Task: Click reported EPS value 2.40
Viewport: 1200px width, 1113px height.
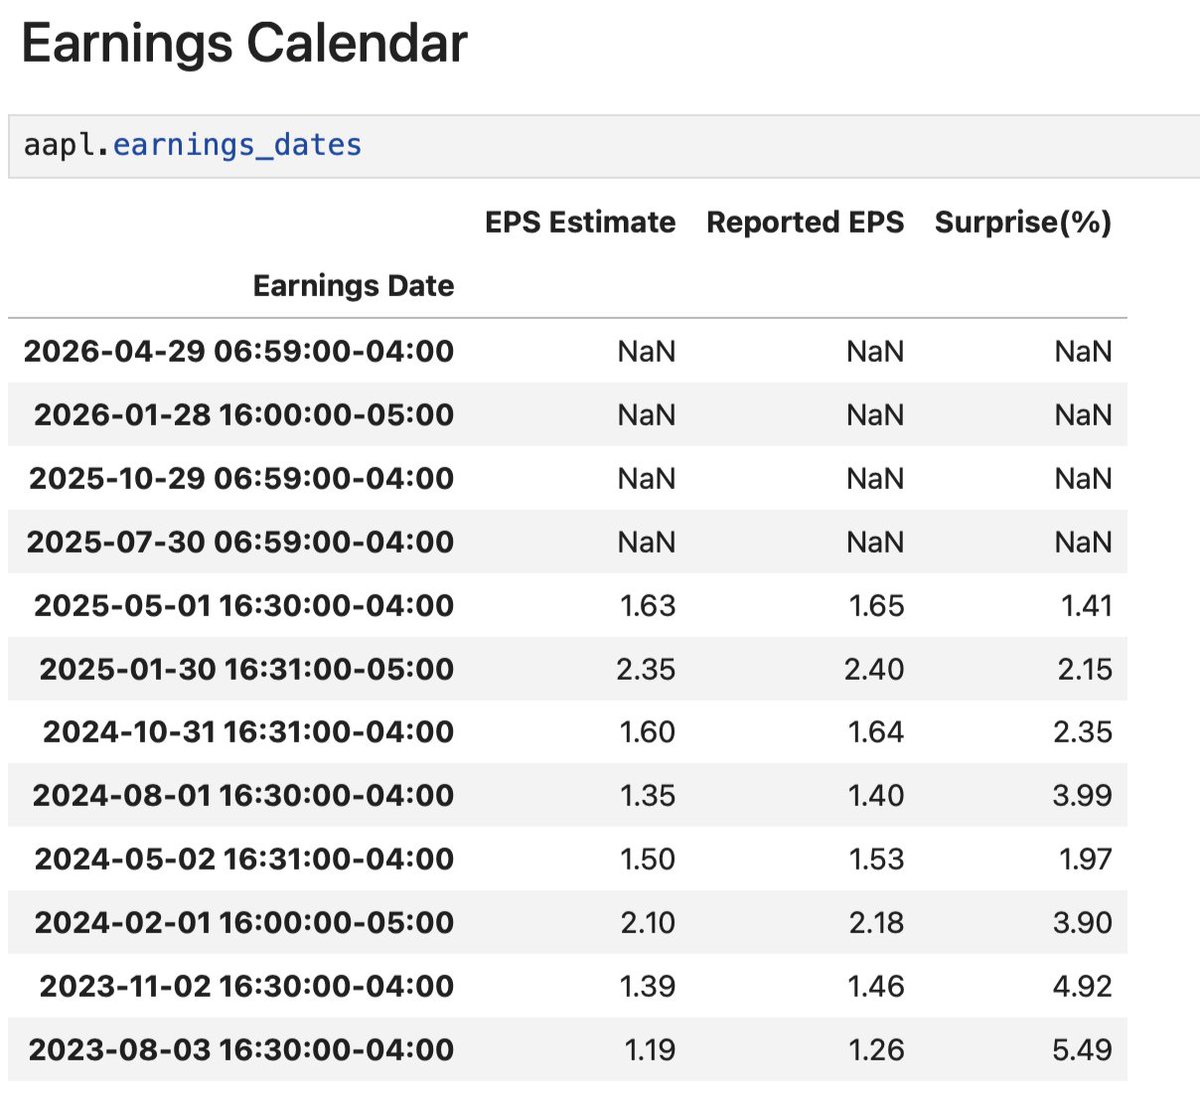Action: point(874,668)
